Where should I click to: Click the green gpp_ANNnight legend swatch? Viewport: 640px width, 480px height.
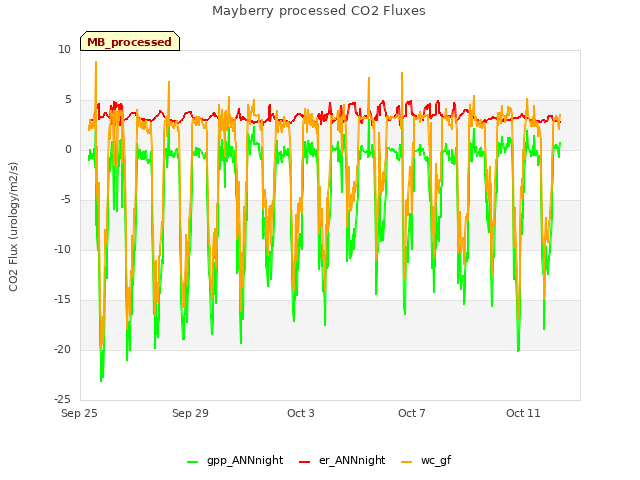pos(192,462)
